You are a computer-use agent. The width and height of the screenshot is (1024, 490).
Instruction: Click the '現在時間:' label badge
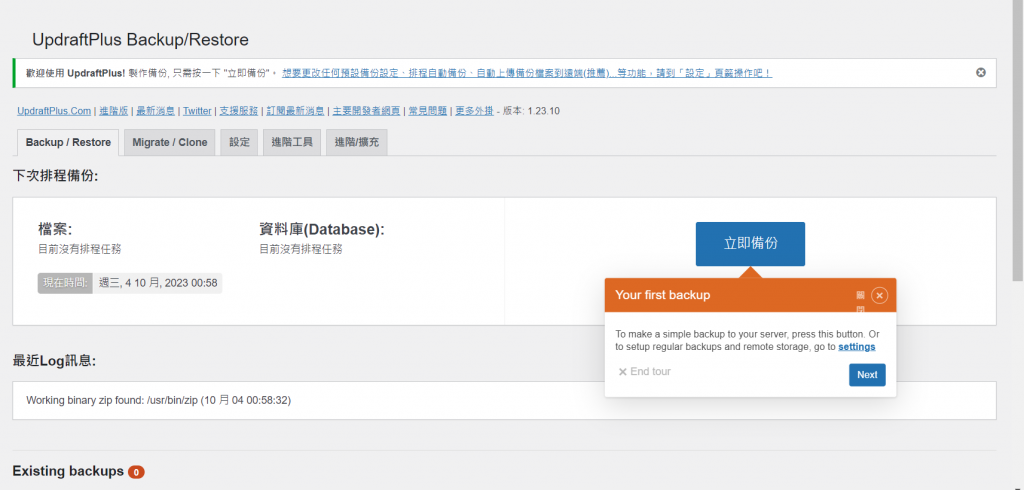(x=65, y=283)
